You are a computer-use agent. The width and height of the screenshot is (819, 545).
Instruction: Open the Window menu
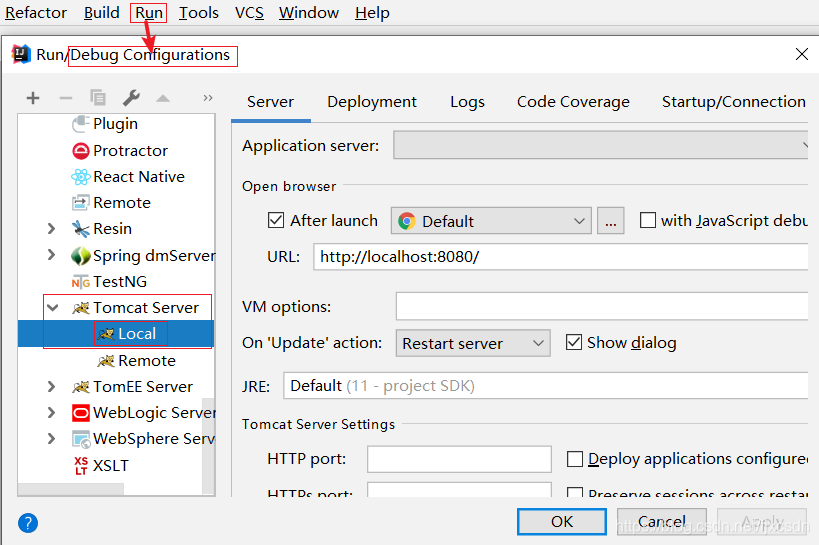tap(309, 13)
